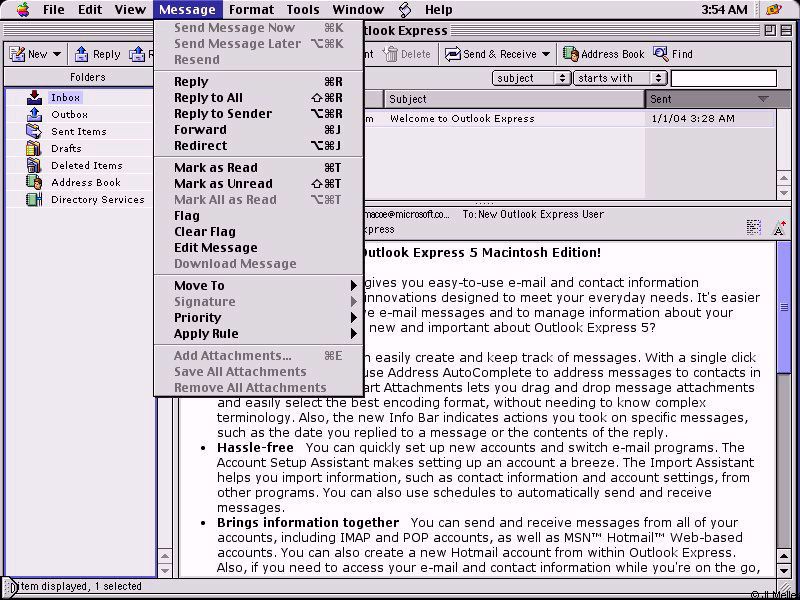
Task: Toggle sort direction arrow on Sent column
Action: [x=763, y=99]
